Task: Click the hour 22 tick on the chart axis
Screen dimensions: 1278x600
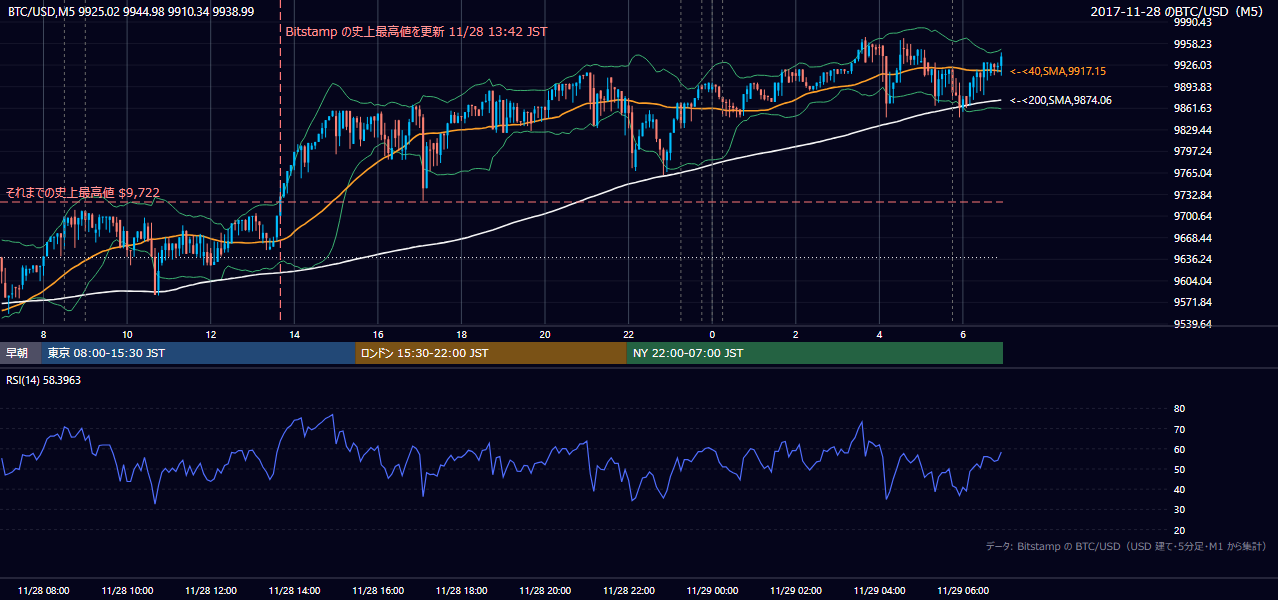Action: [628, 334]
